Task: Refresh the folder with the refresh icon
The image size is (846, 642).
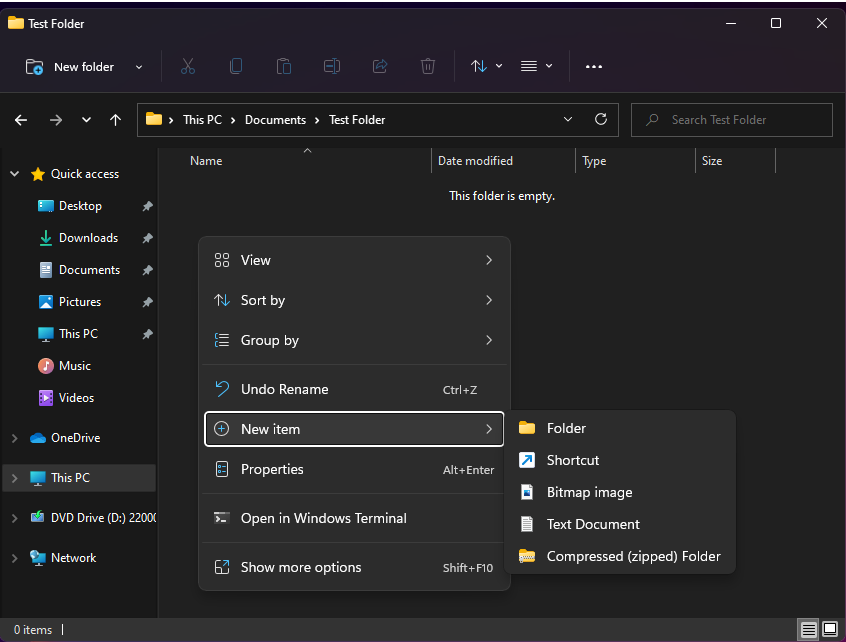Action: (600, 119)
